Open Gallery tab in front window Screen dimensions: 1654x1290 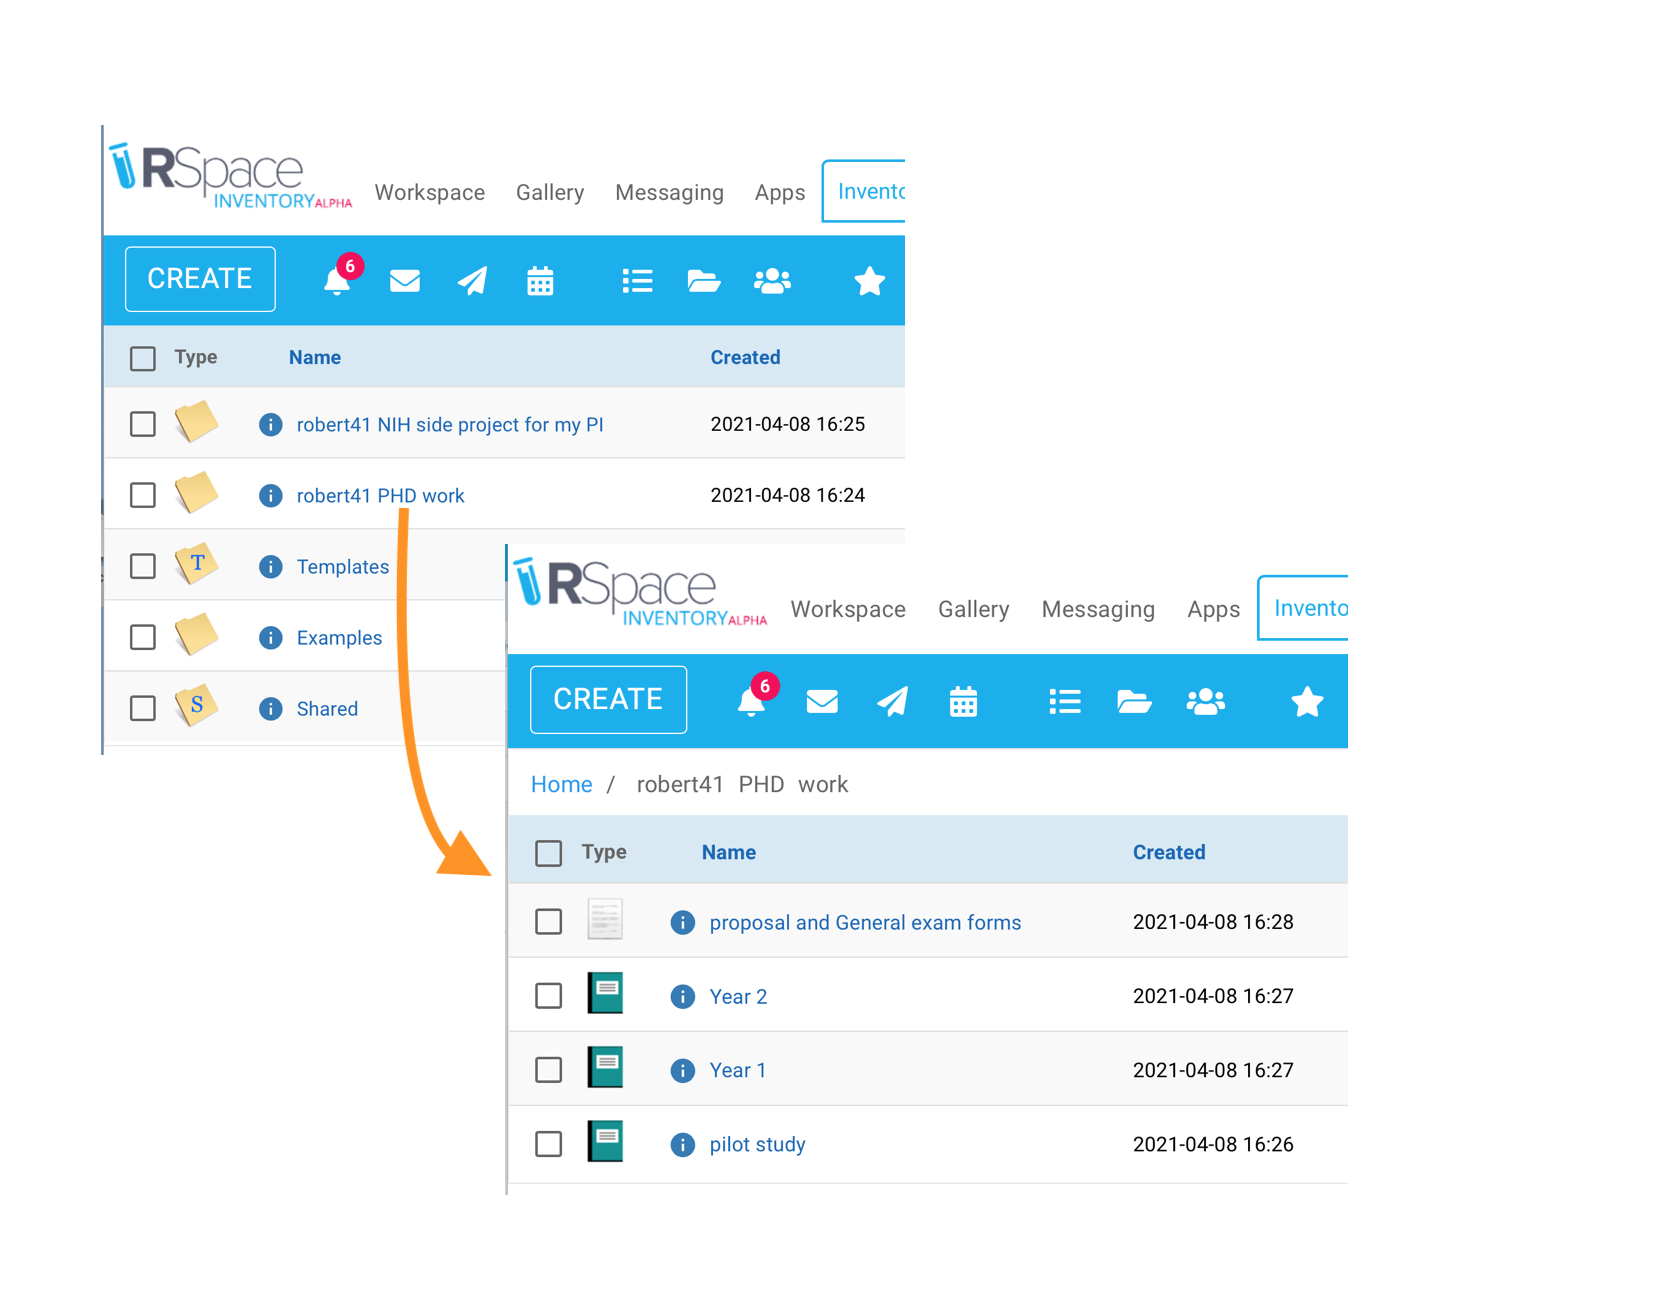973,609
